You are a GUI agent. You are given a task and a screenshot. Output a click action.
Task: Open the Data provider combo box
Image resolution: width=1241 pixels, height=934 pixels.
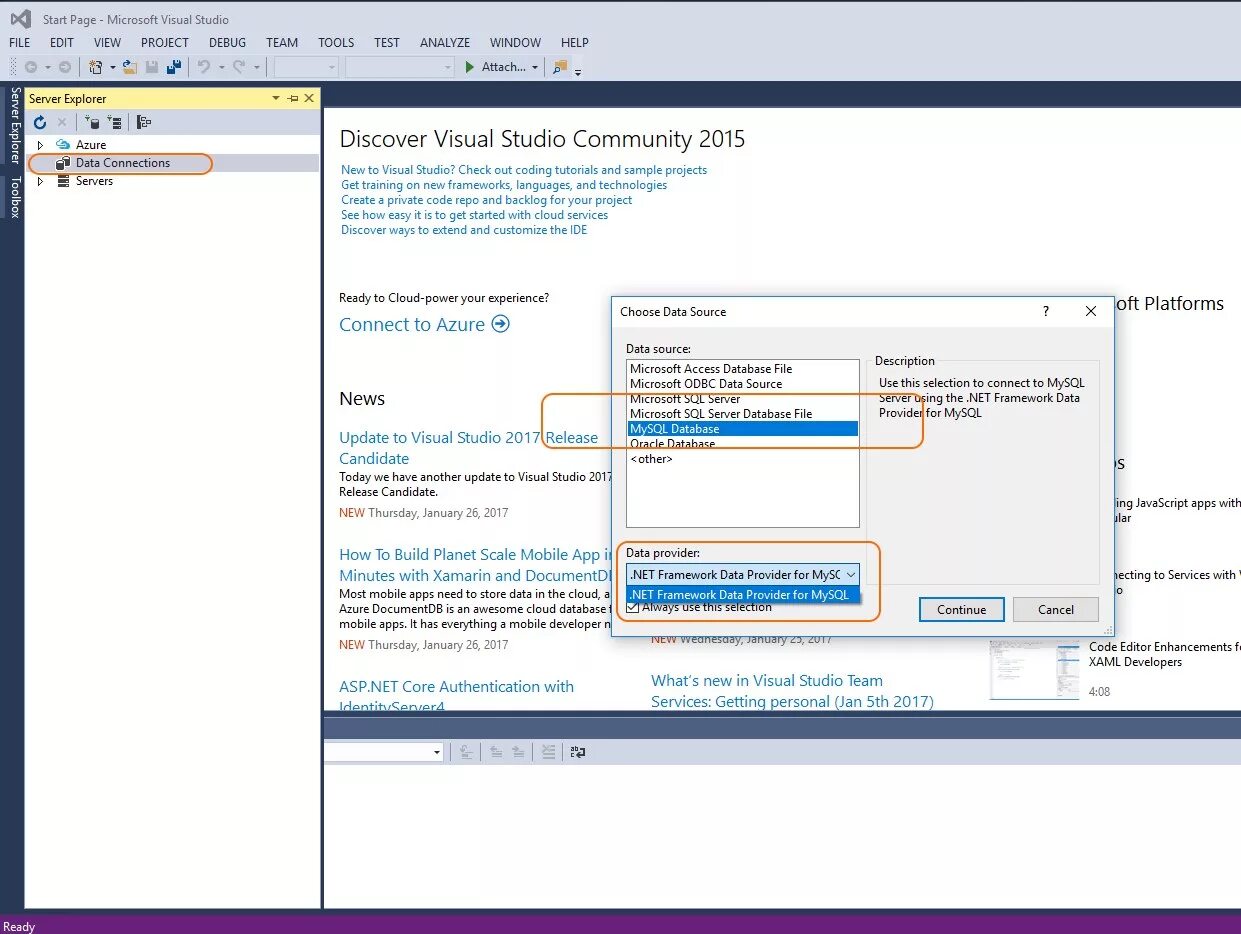pos(743,574)
